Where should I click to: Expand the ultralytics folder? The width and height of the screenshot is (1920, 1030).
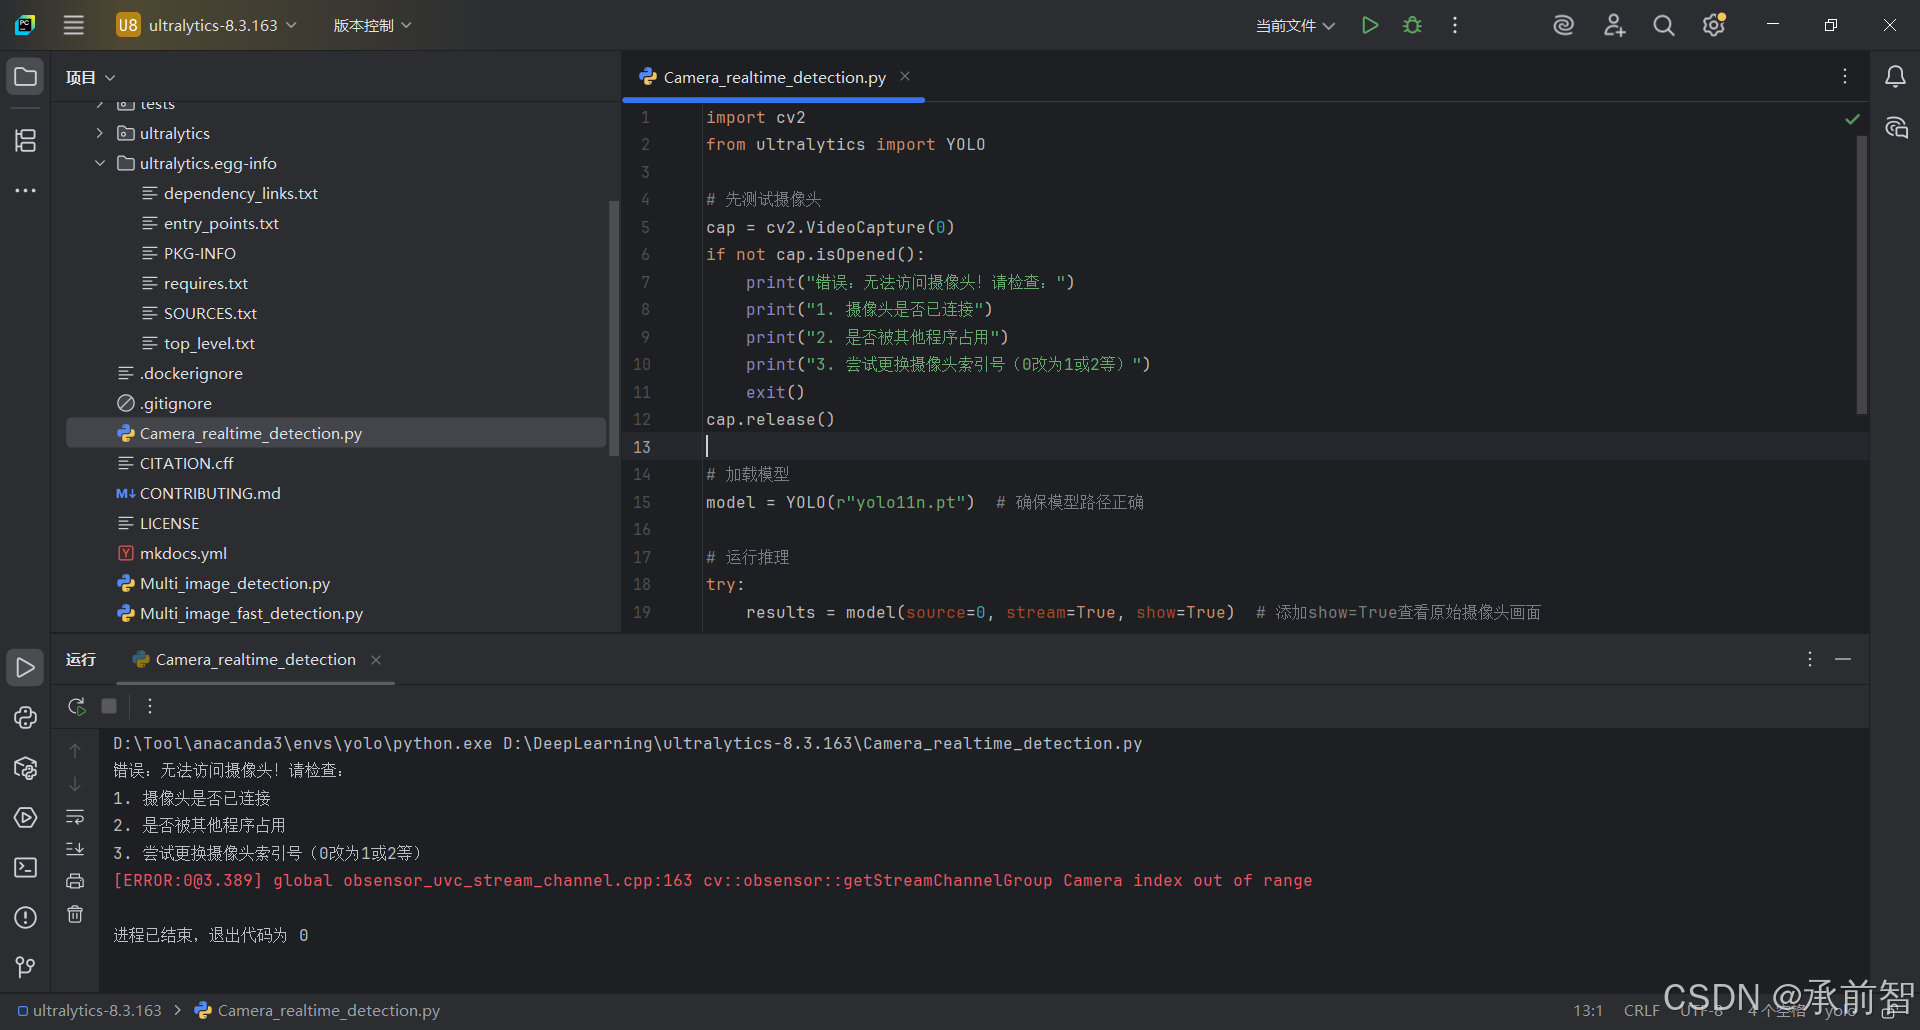click(99, 133)
